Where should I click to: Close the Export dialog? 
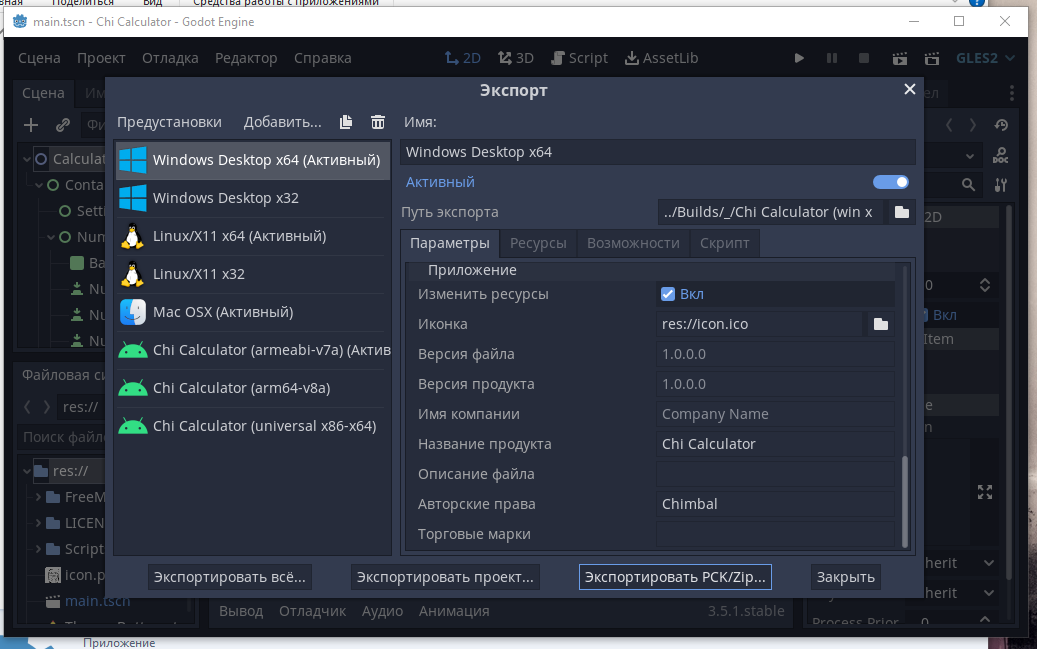click(909, 89)
